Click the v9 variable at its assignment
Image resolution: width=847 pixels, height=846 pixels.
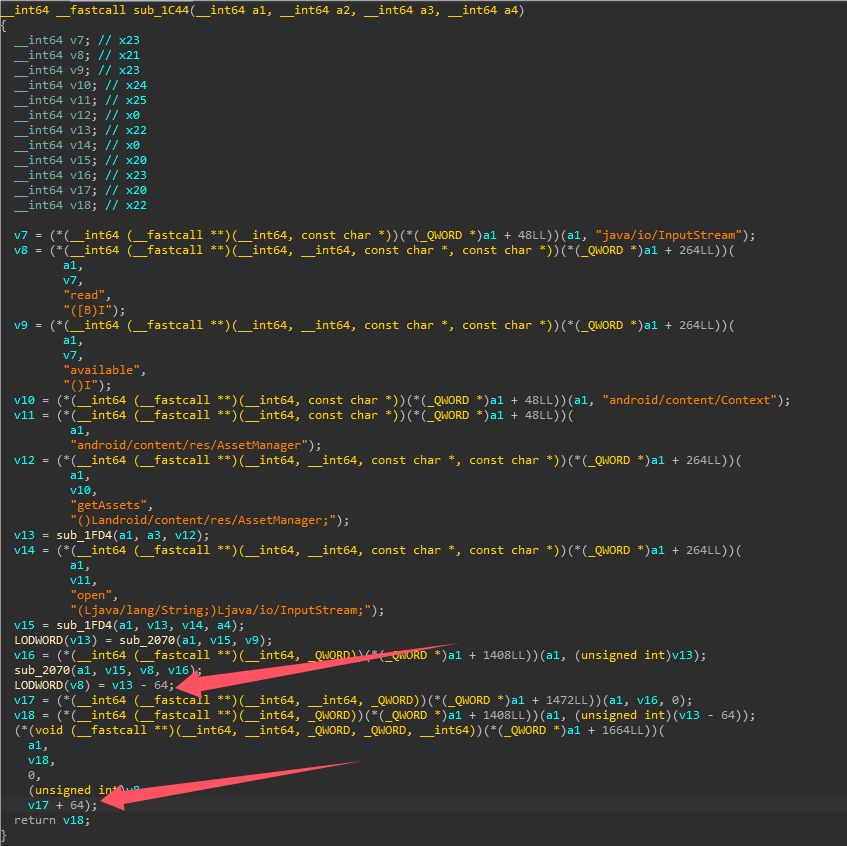[21, 326]
